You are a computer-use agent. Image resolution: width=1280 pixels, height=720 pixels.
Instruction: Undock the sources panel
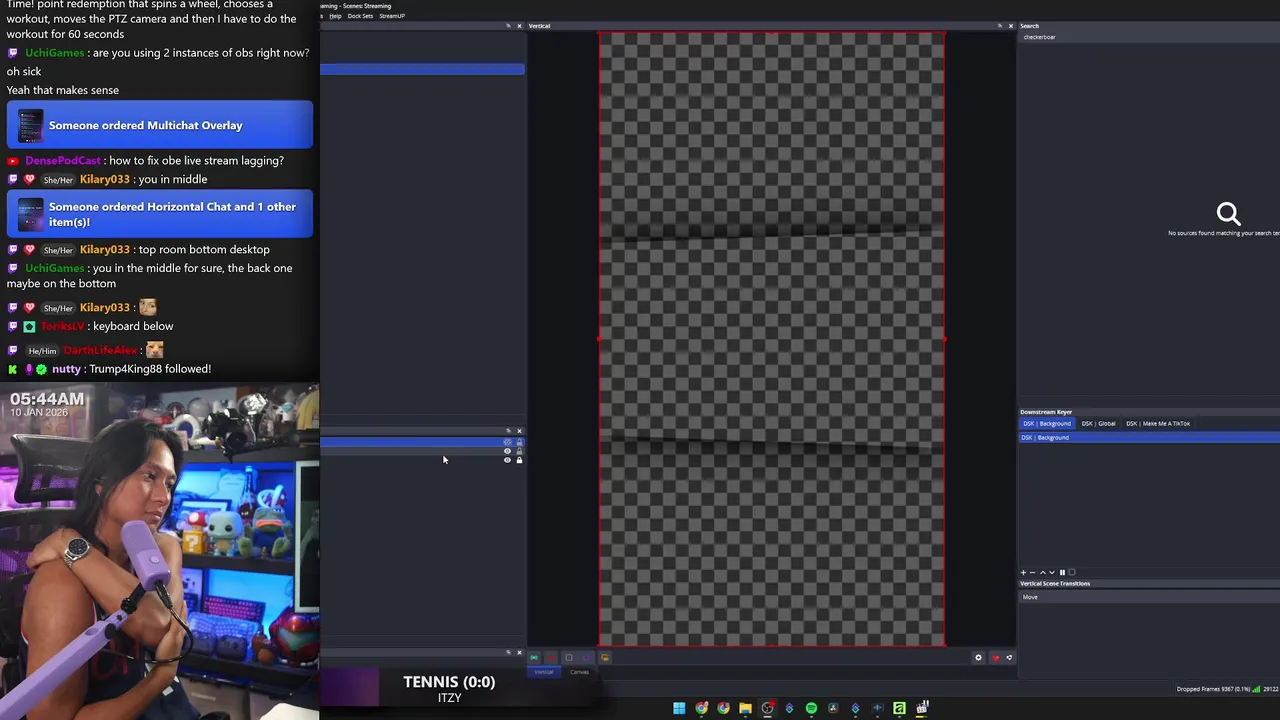point(508,431)
